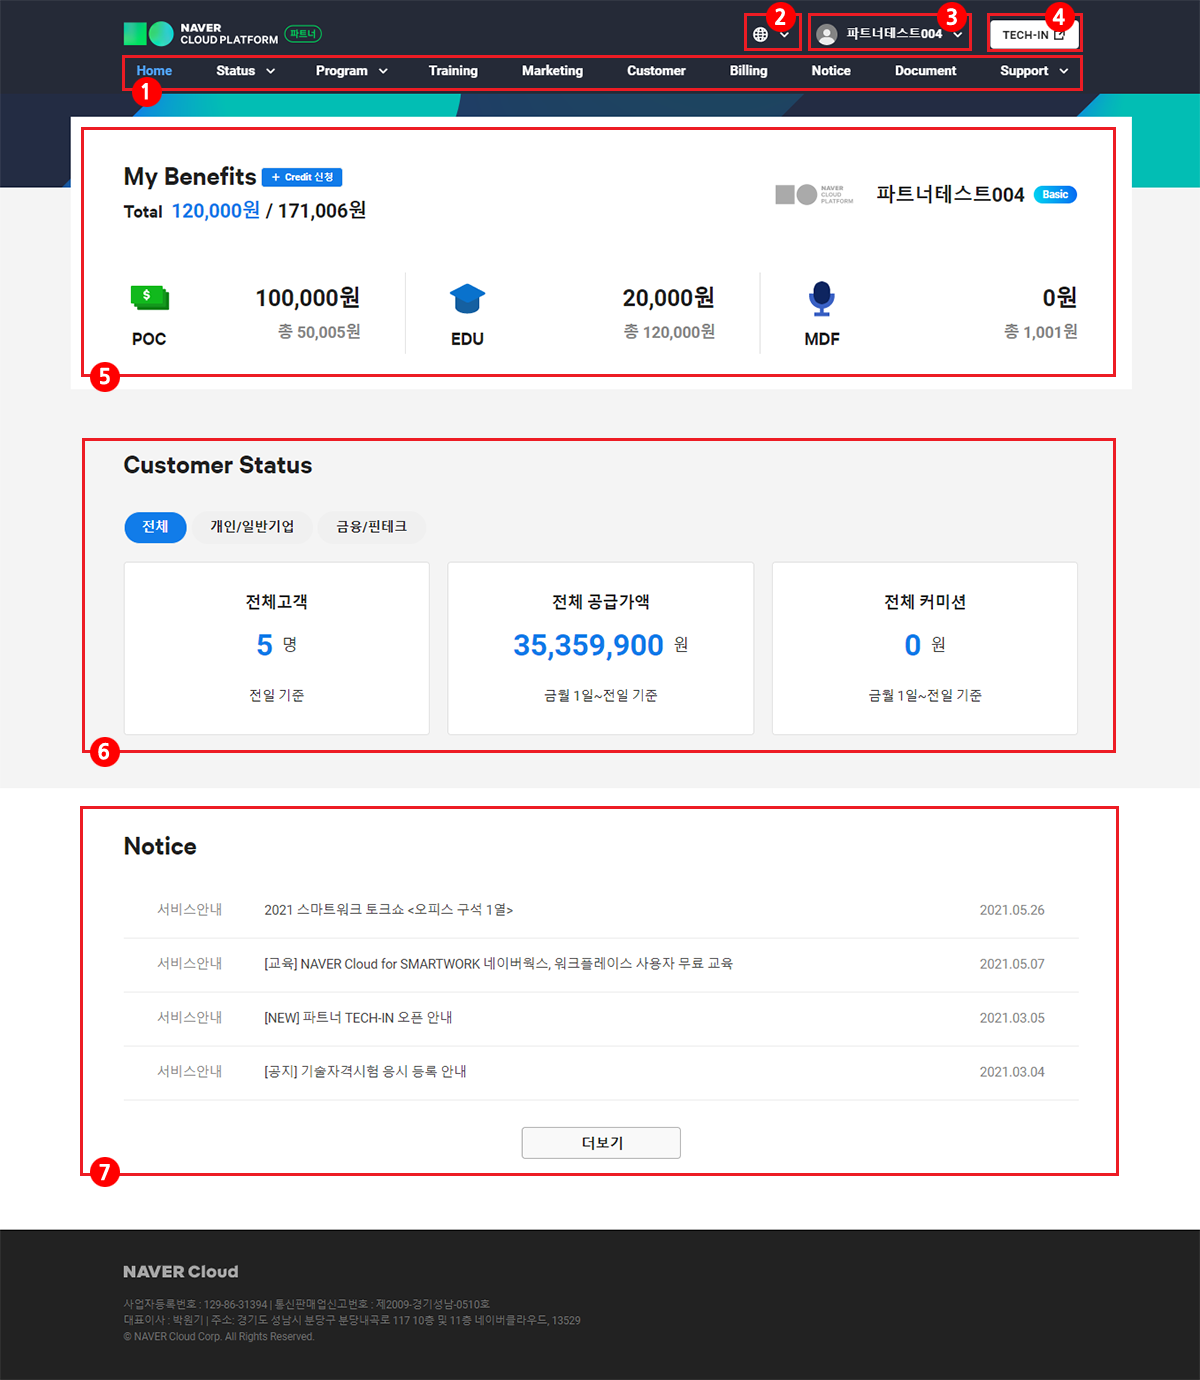Open the 기술자격시험 응시 등록 안내 notice

click(x=365, y=1072)
